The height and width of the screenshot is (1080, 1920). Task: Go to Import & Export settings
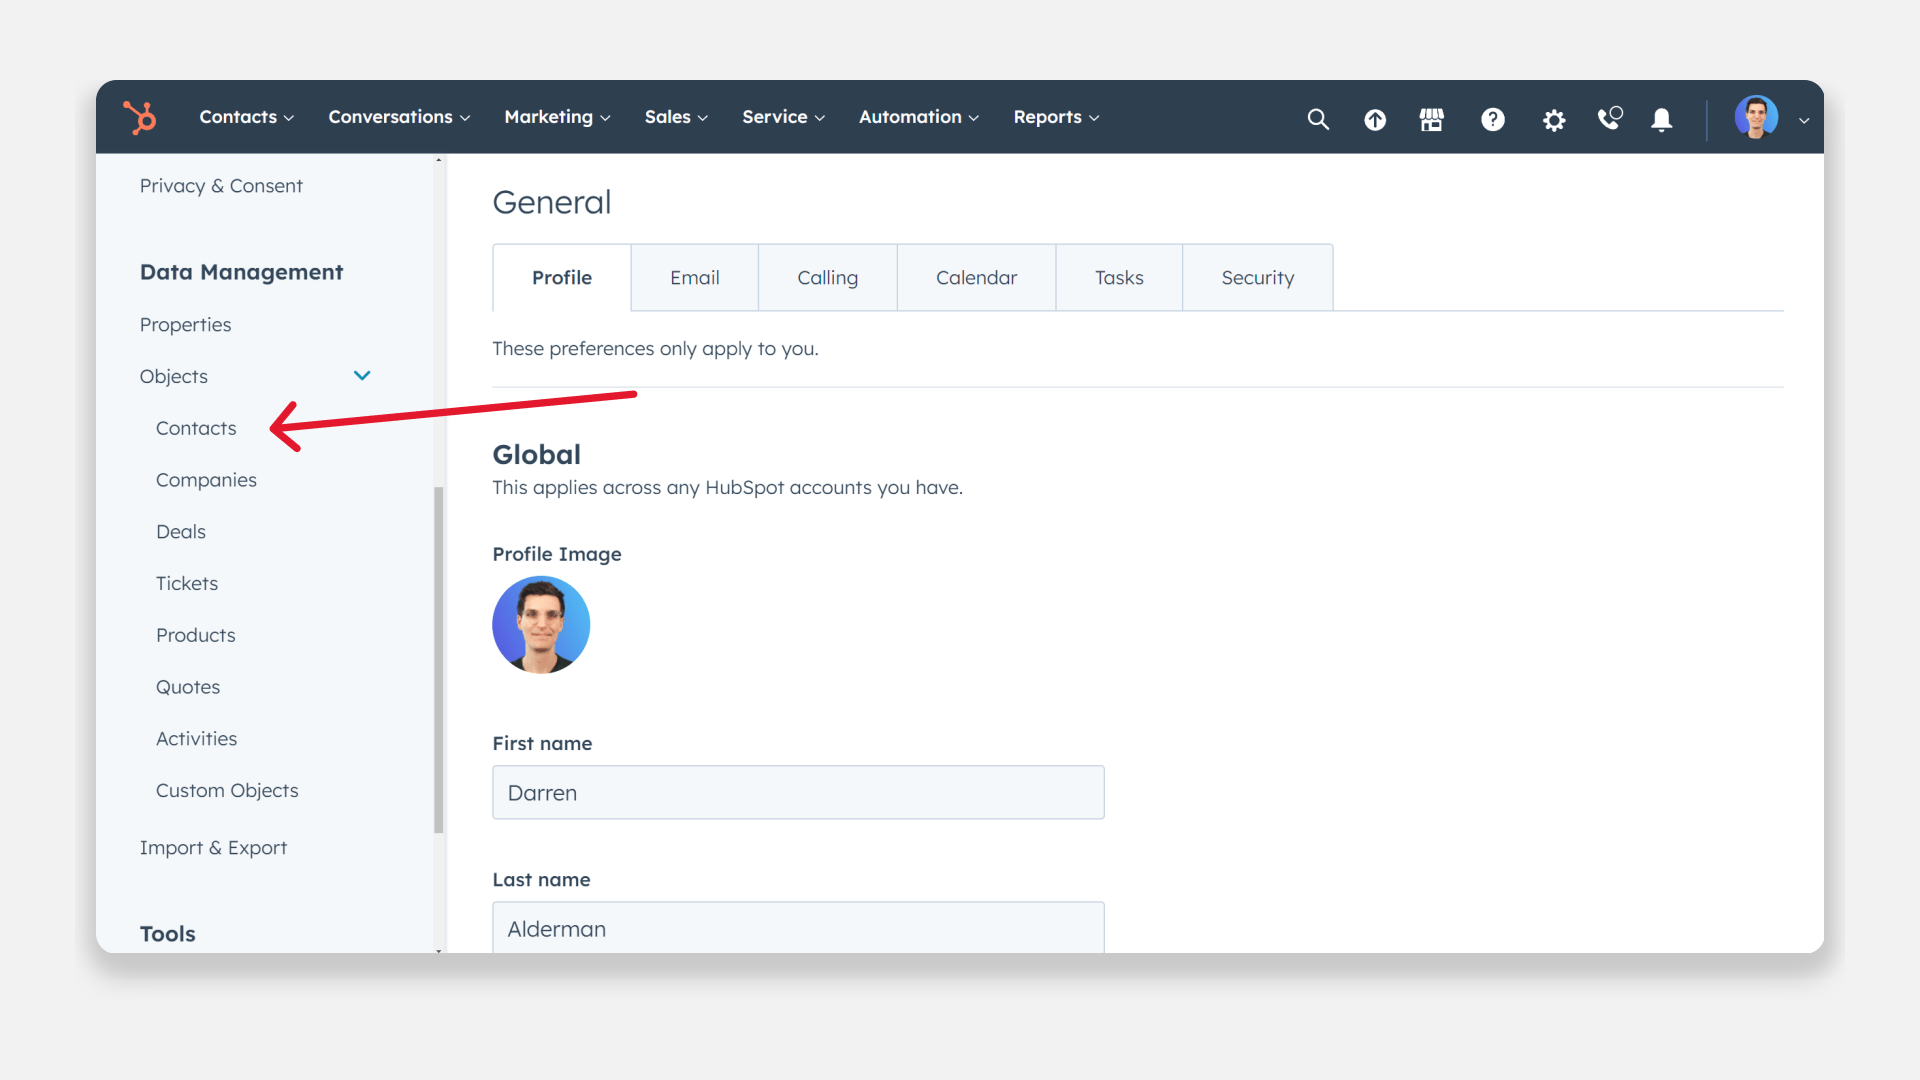[213, 848]
